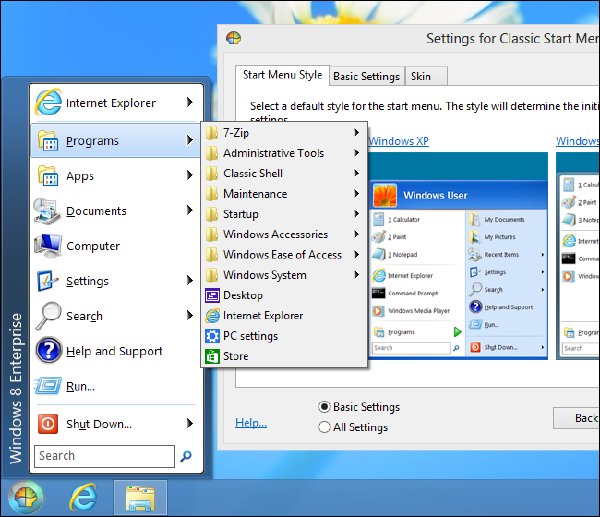Switch to the Skin tab
600x517 pixels.
coord(426,76)
